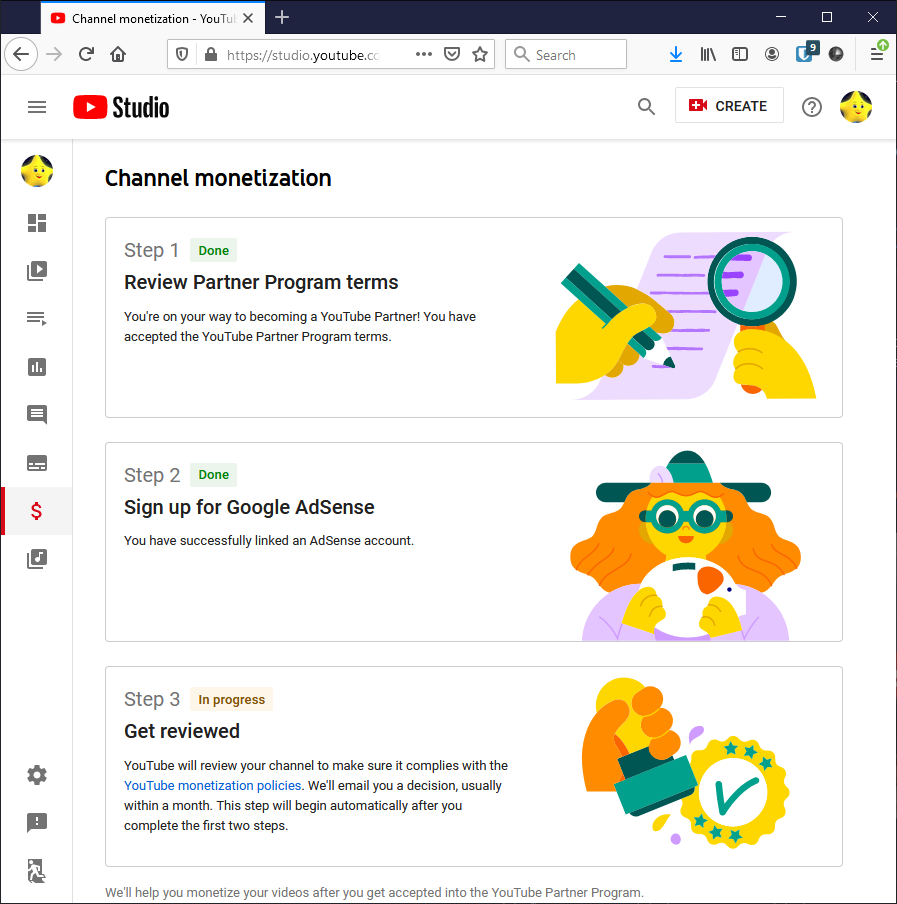Open the Help question mark icon
Image resolution: width=897 pixels, height=904 pixels.
[x=812, y=107]
